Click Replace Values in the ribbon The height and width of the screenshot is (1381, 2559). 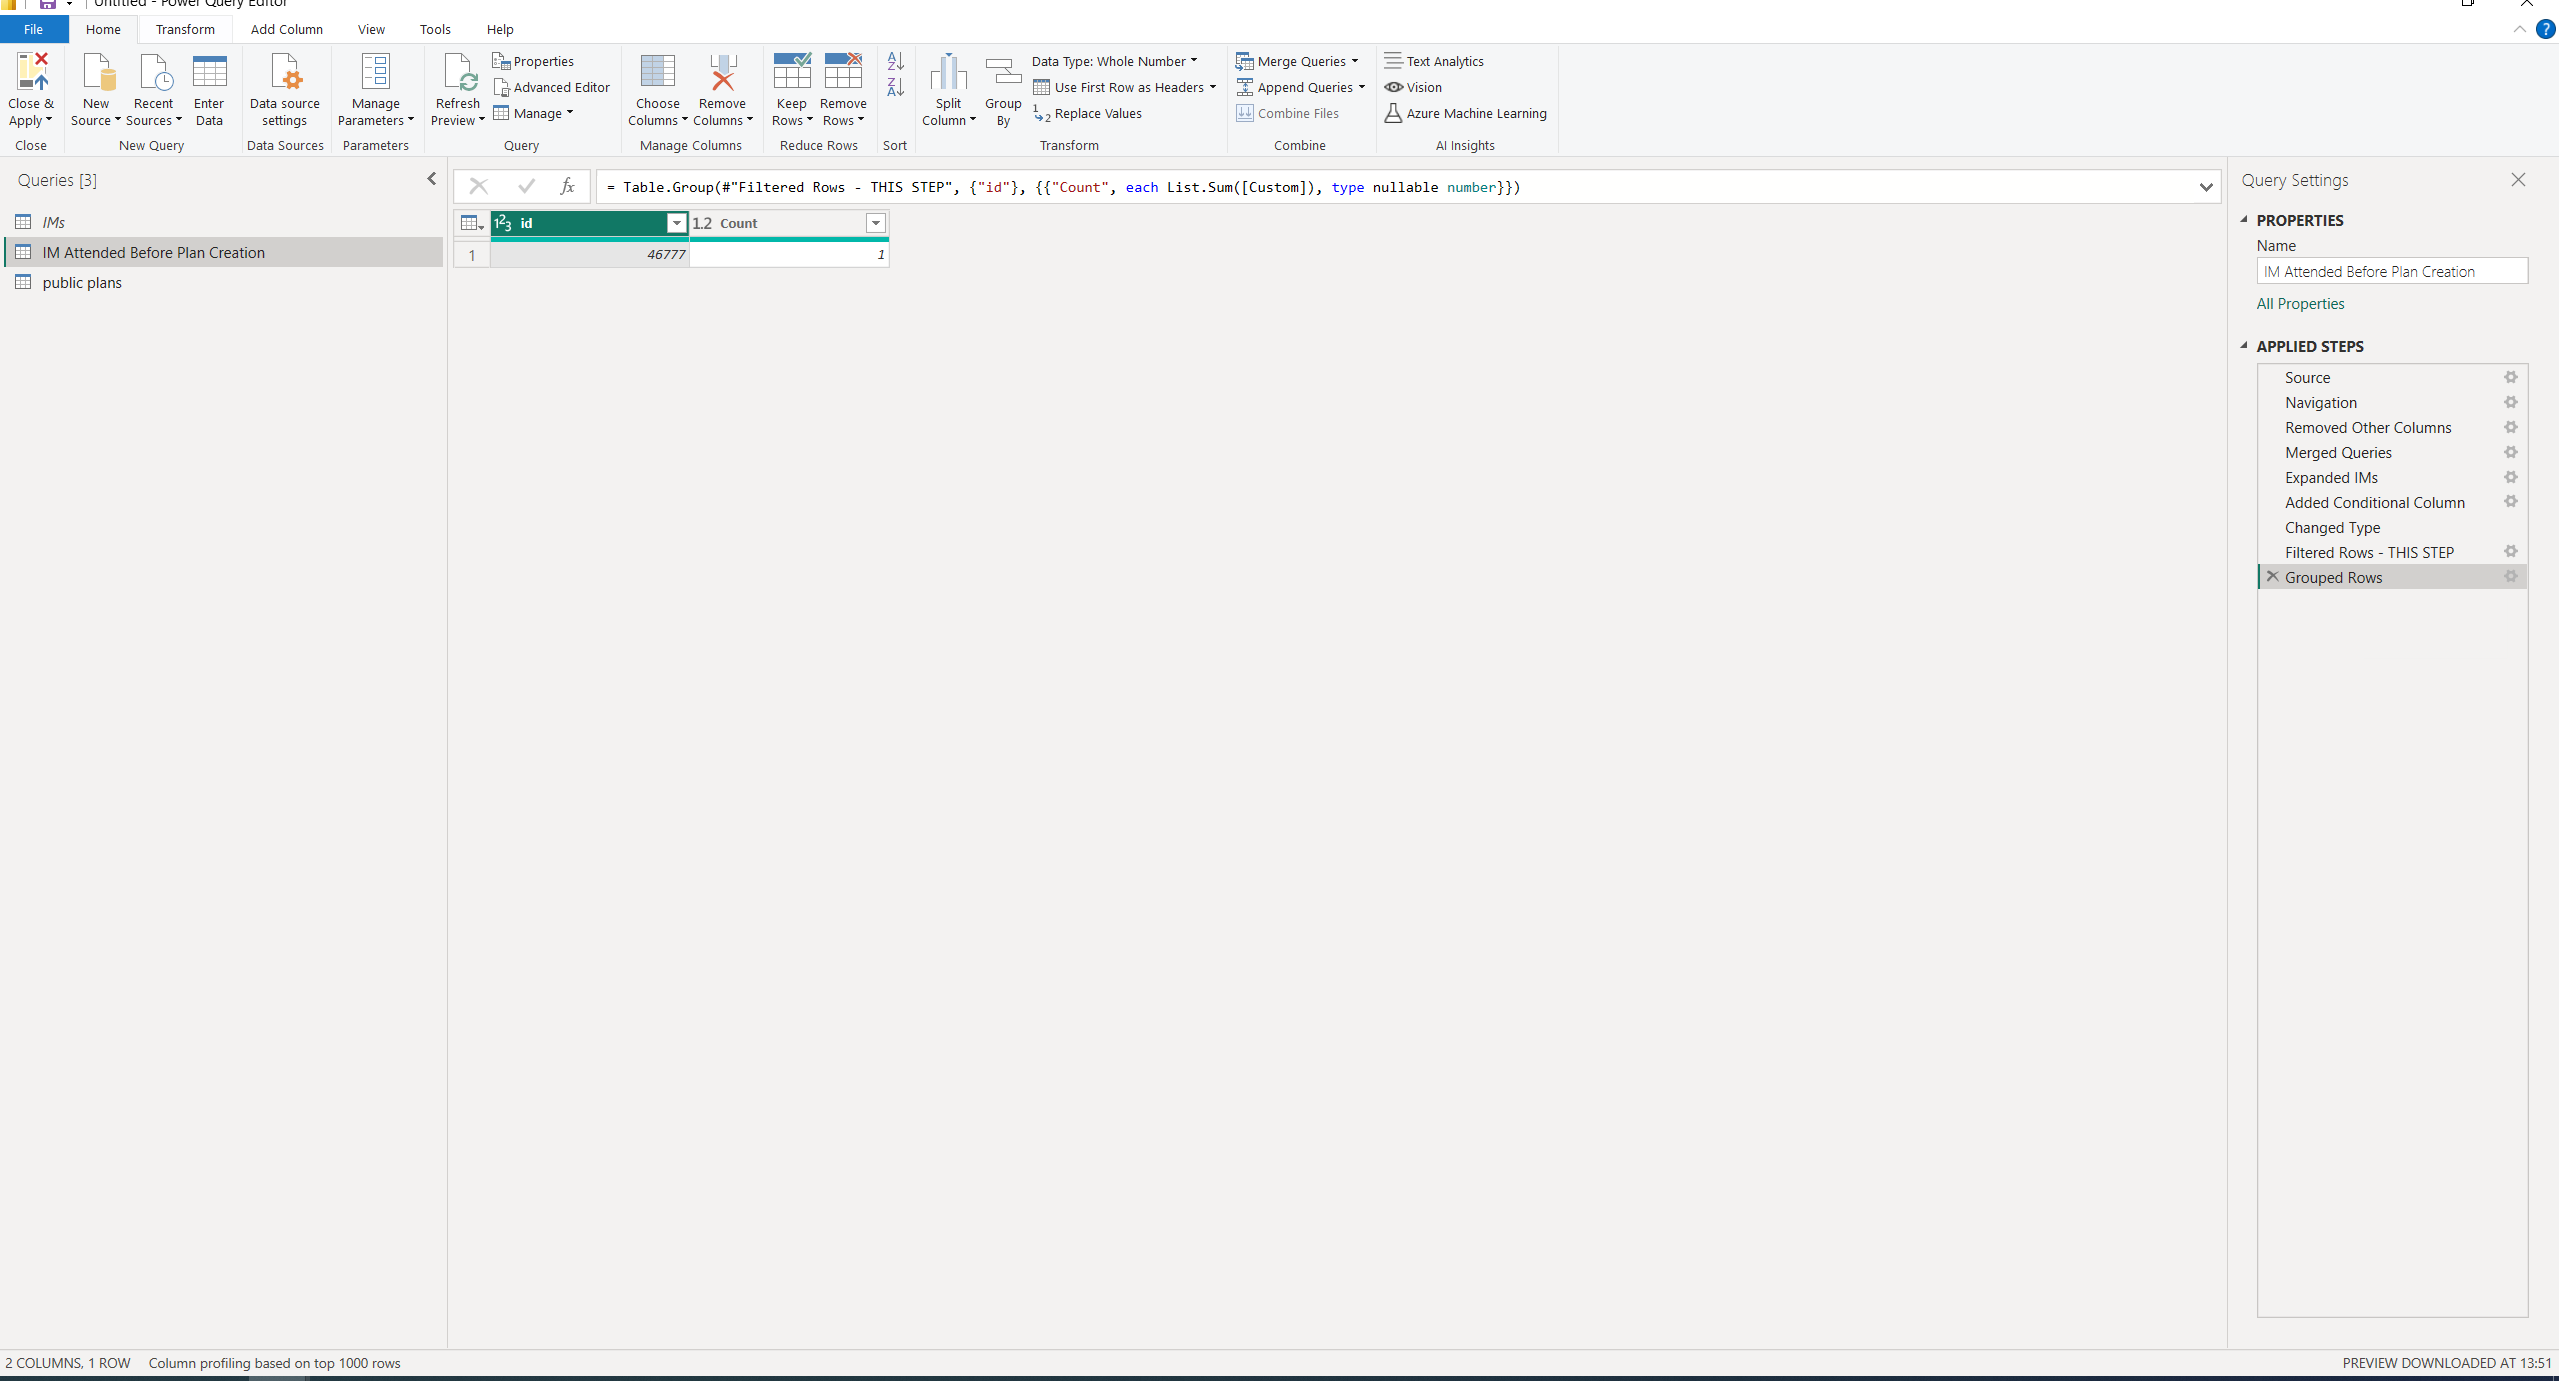(1087, 113)
